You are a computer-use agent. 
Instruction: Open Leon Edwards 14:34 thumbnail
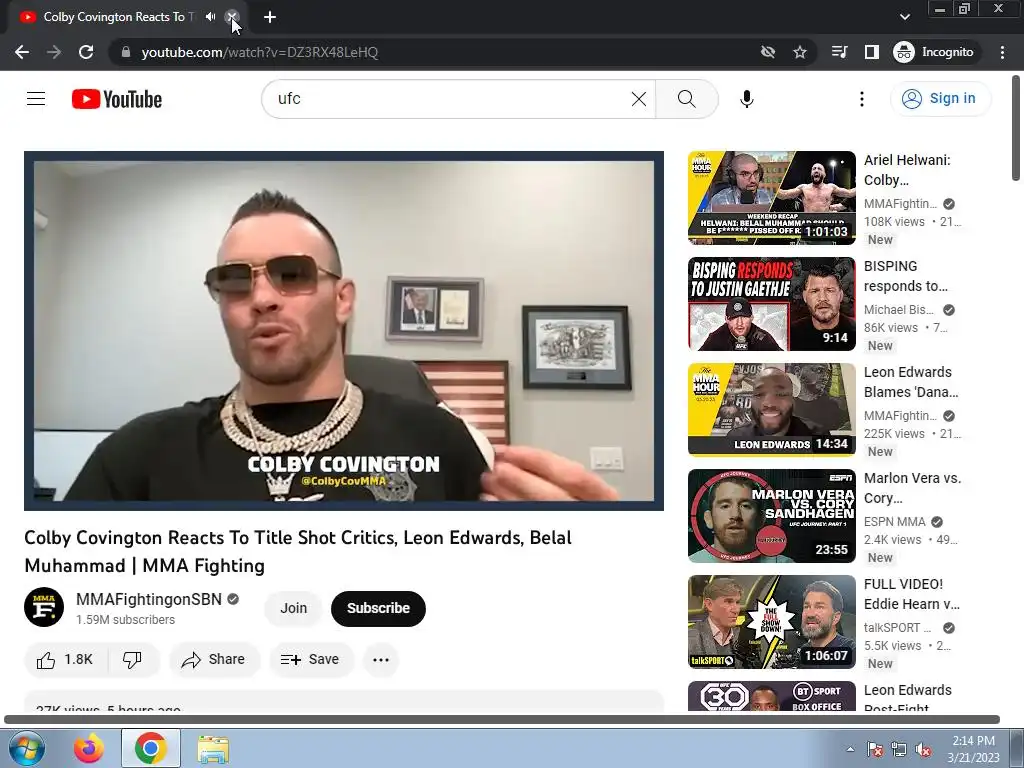pos(771,409)
